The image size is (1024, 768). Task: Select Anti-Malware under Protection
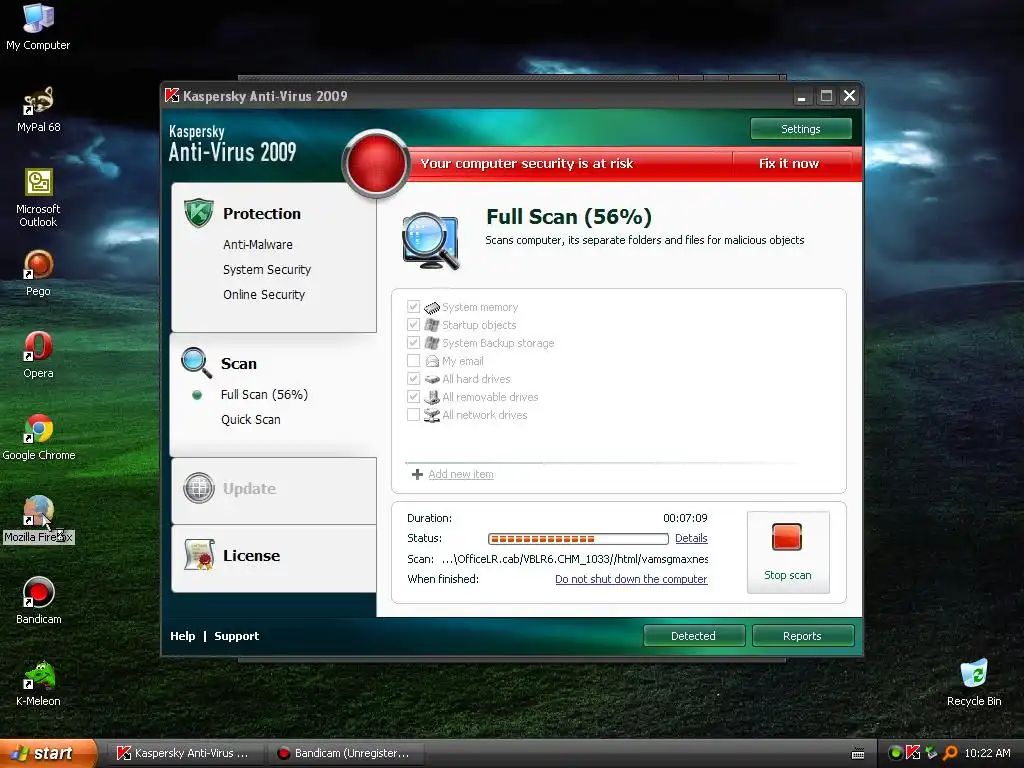tap(258, 245)
